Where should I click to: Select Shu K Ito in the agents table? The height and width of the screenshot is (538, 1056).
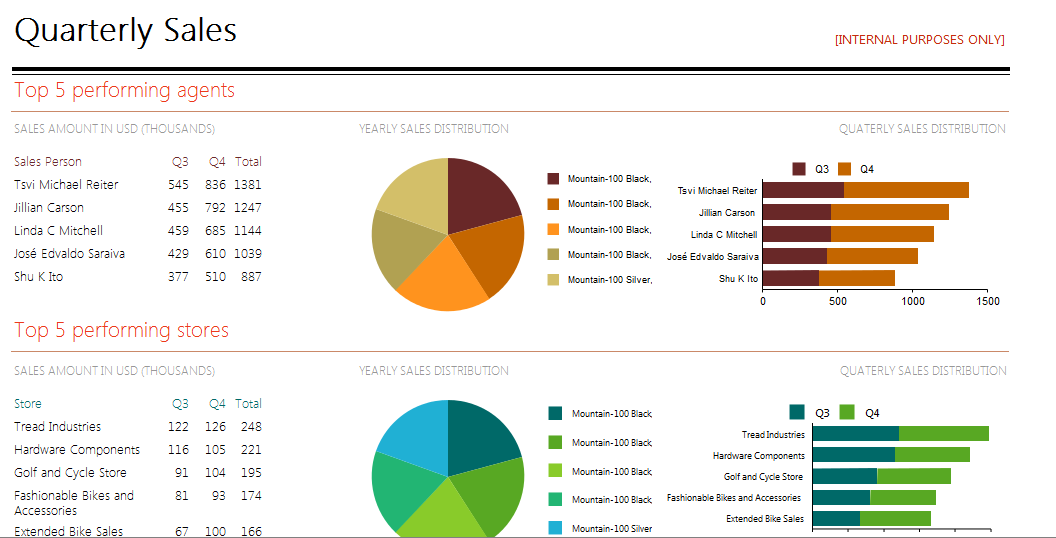click(x=38, y=276)
